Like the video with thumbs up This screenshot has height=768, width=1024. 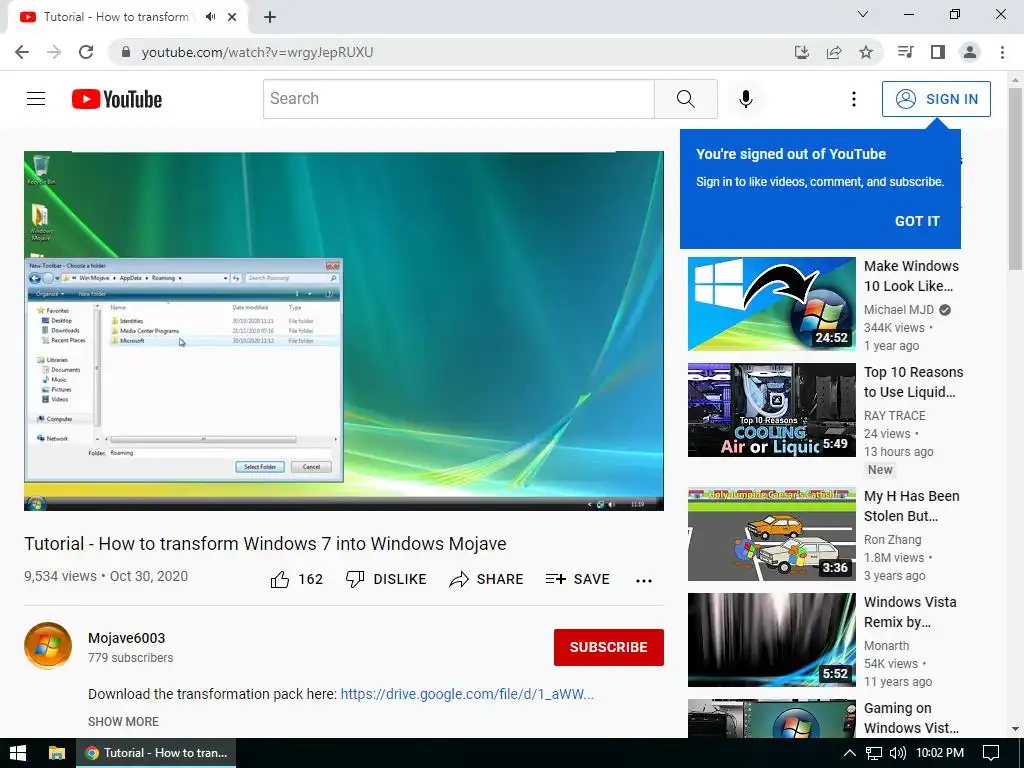296,579
